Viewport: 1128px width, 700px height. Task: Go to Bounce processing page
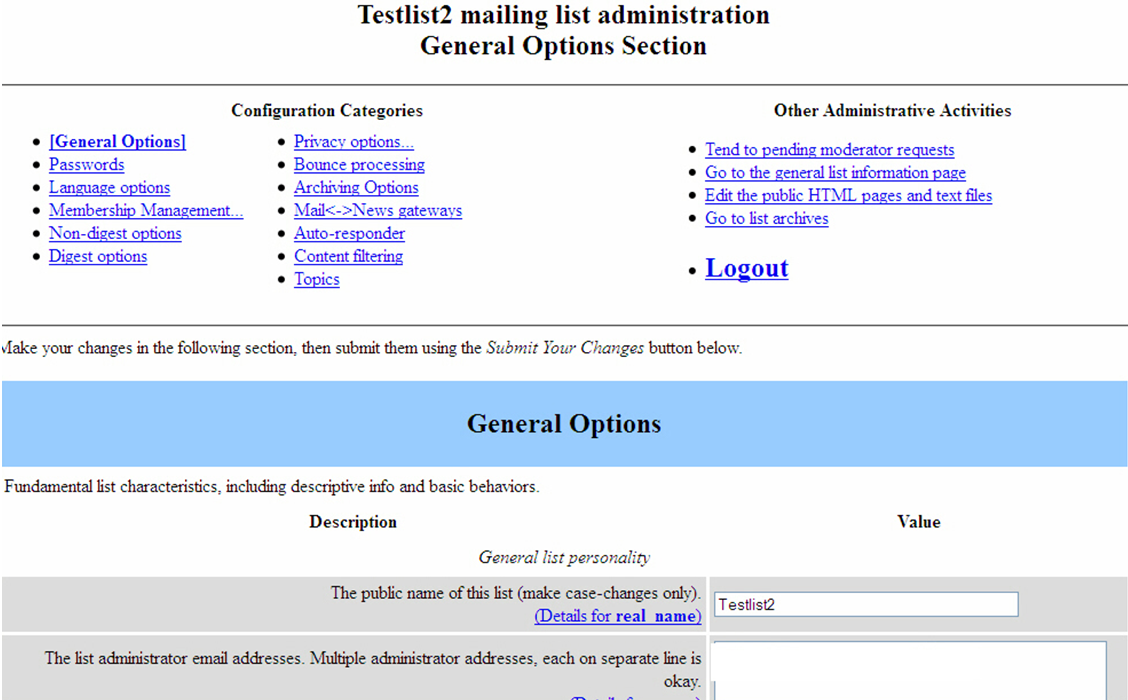click(359, 165)
